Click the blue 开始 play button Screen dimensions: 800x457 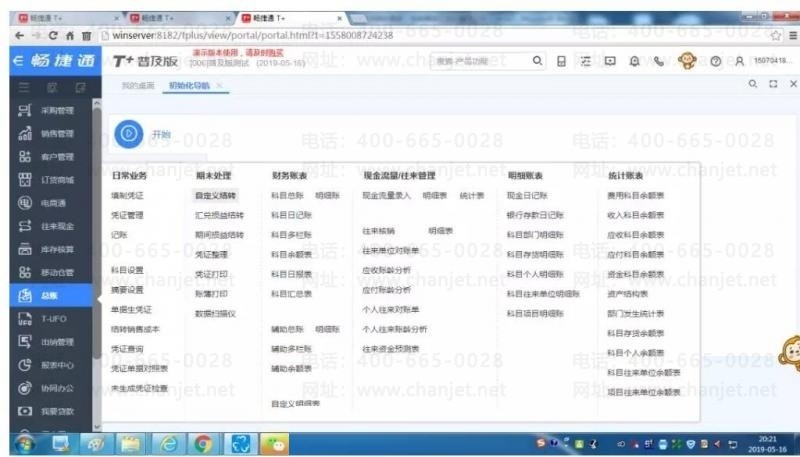(129, 134)
